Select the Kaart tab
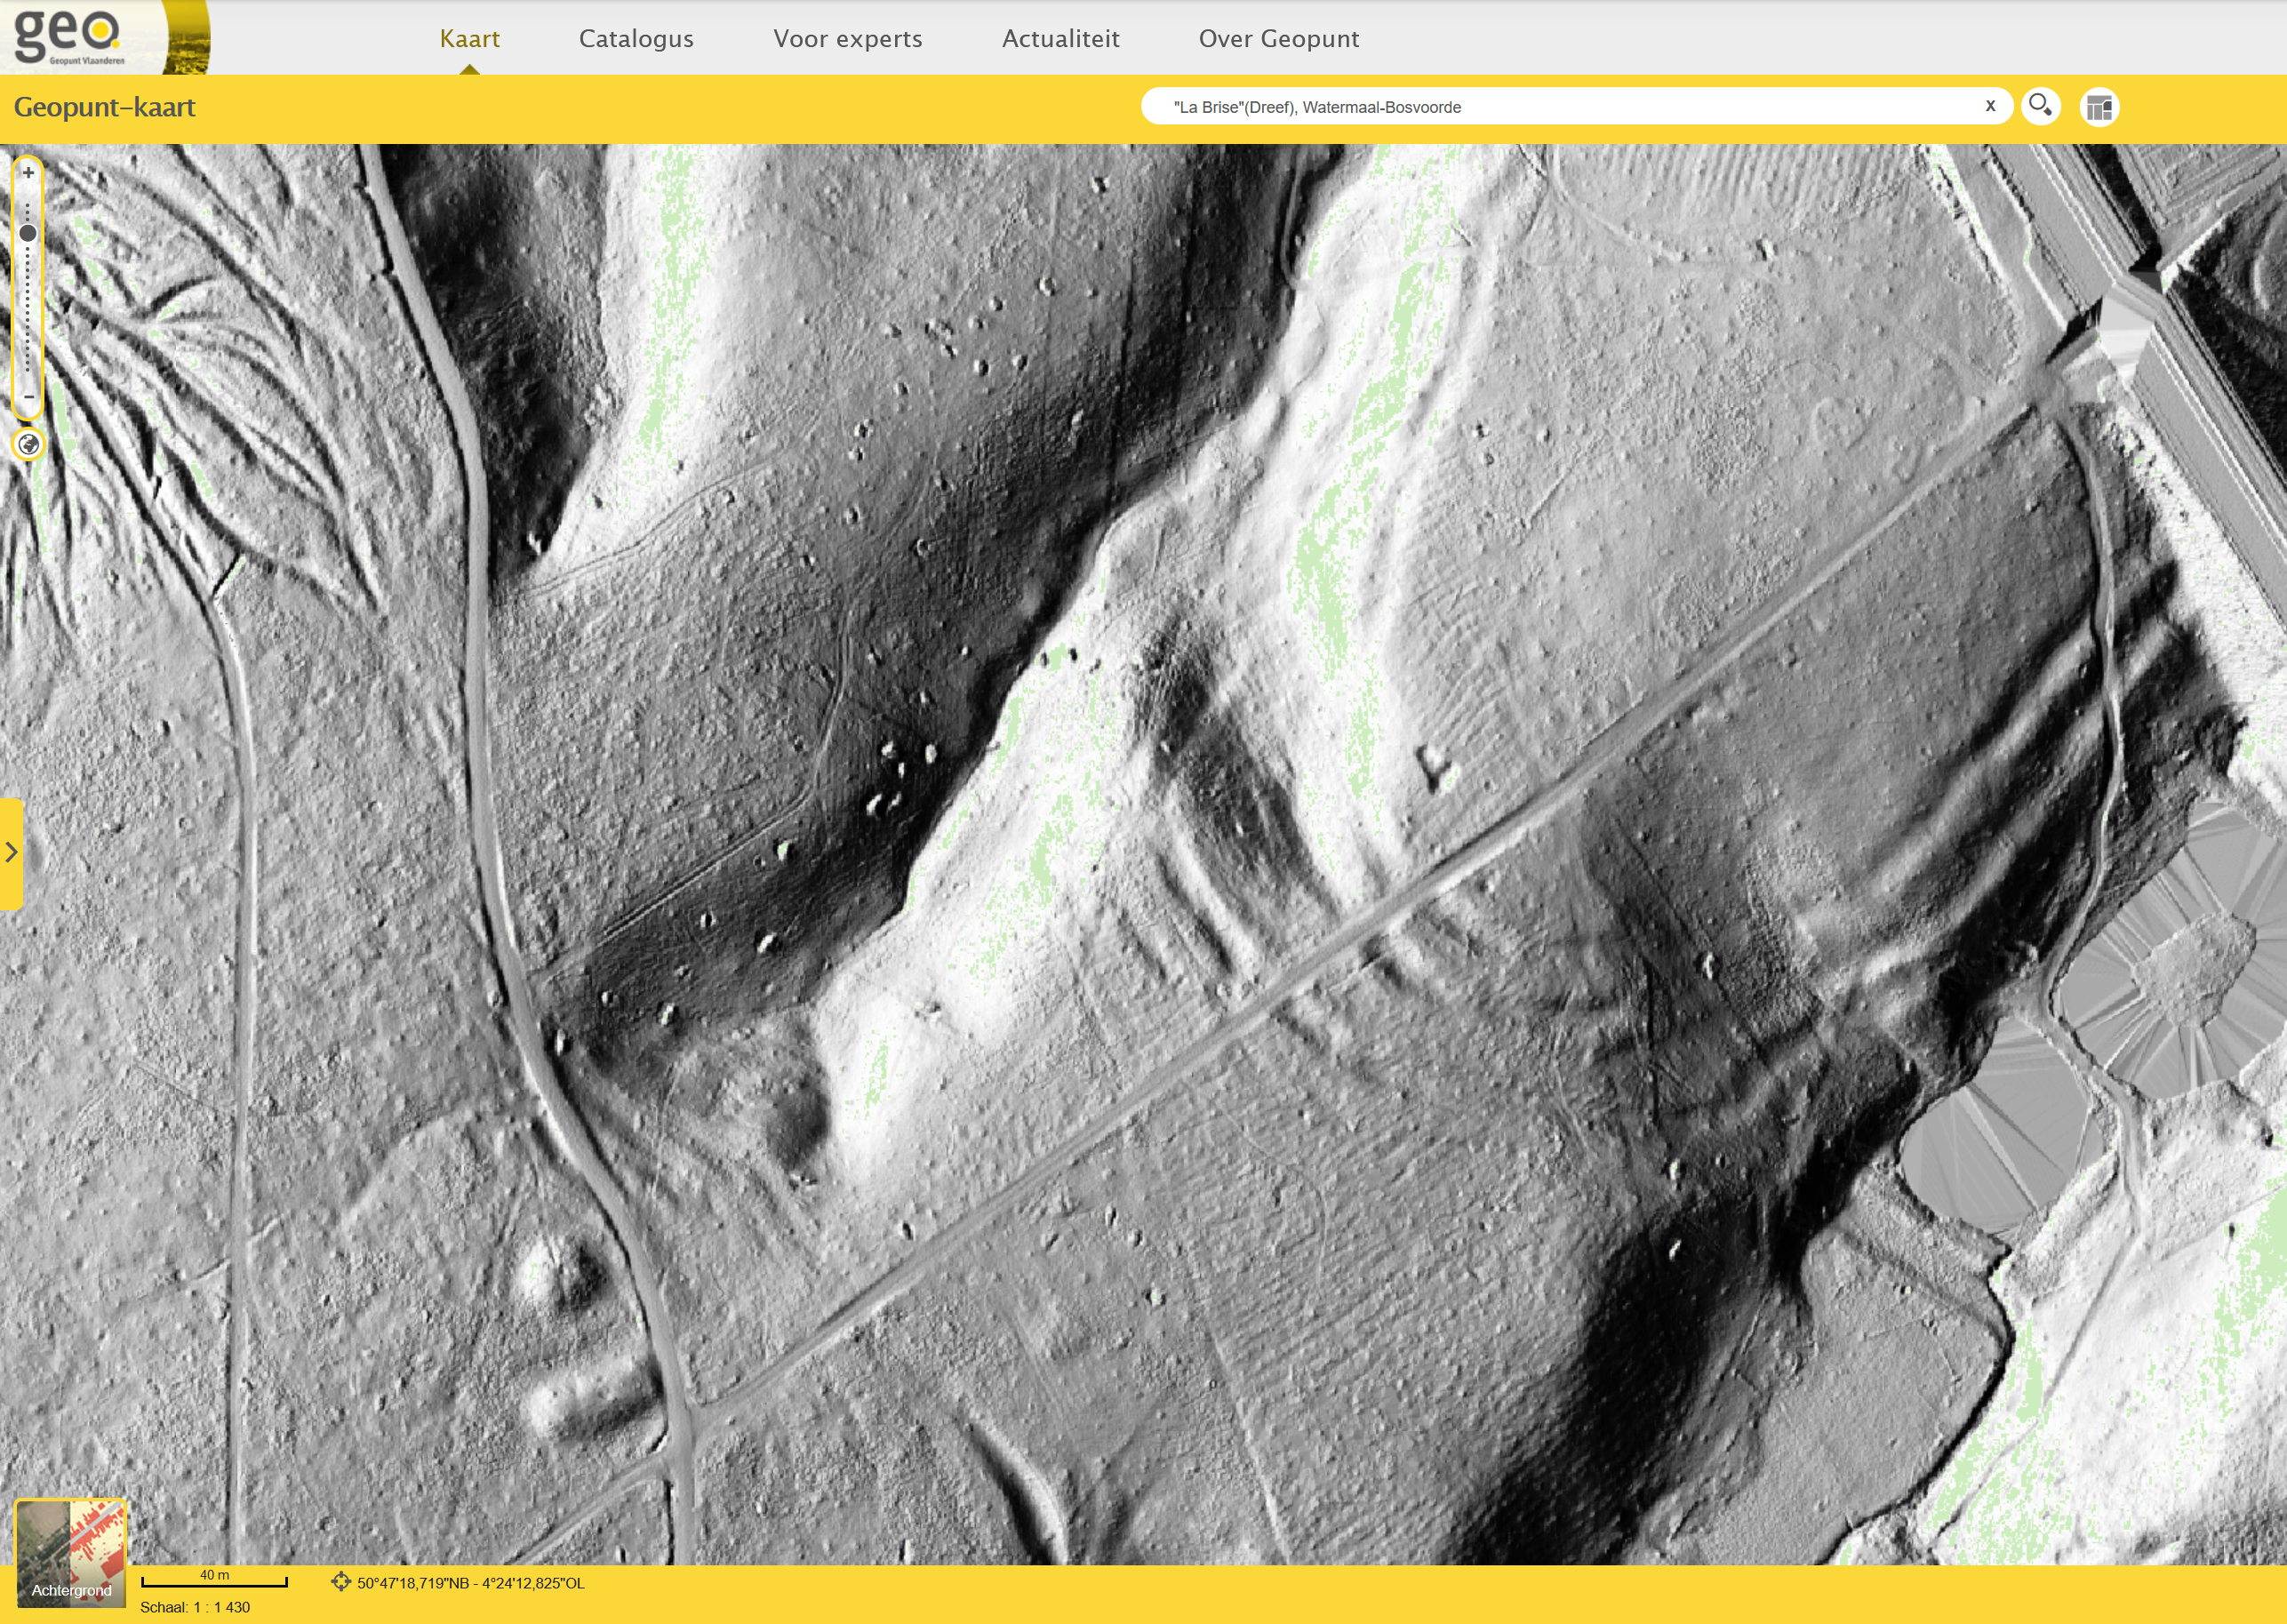2287x1624 pixels. click(x=469, y=39)
